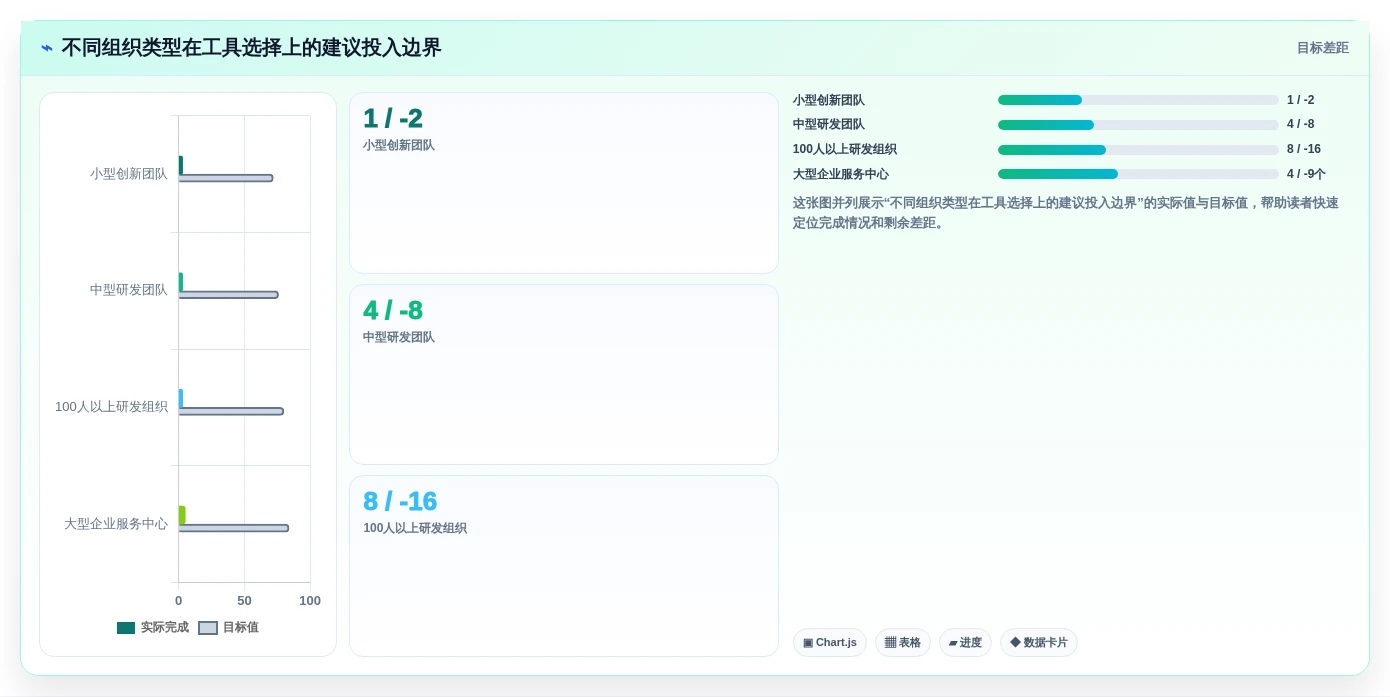This screenshot has height=697, width=1390.
Task: Open the 1 / -2 data card
Action: pos(564,183)
